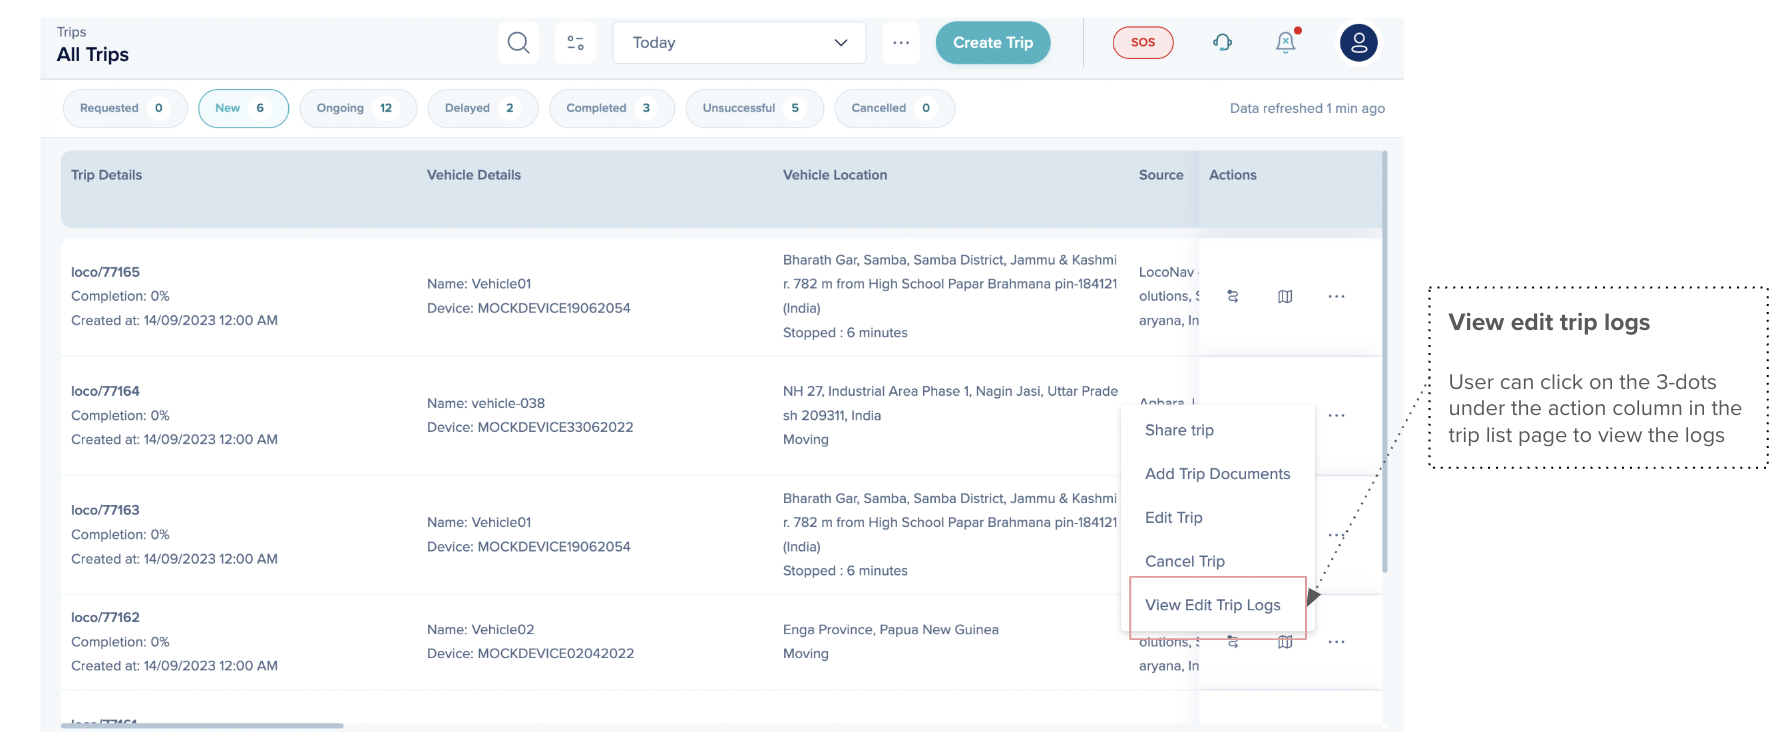Open the user profile avatar
The image size is (1782, 746).
coord(1358,43)
